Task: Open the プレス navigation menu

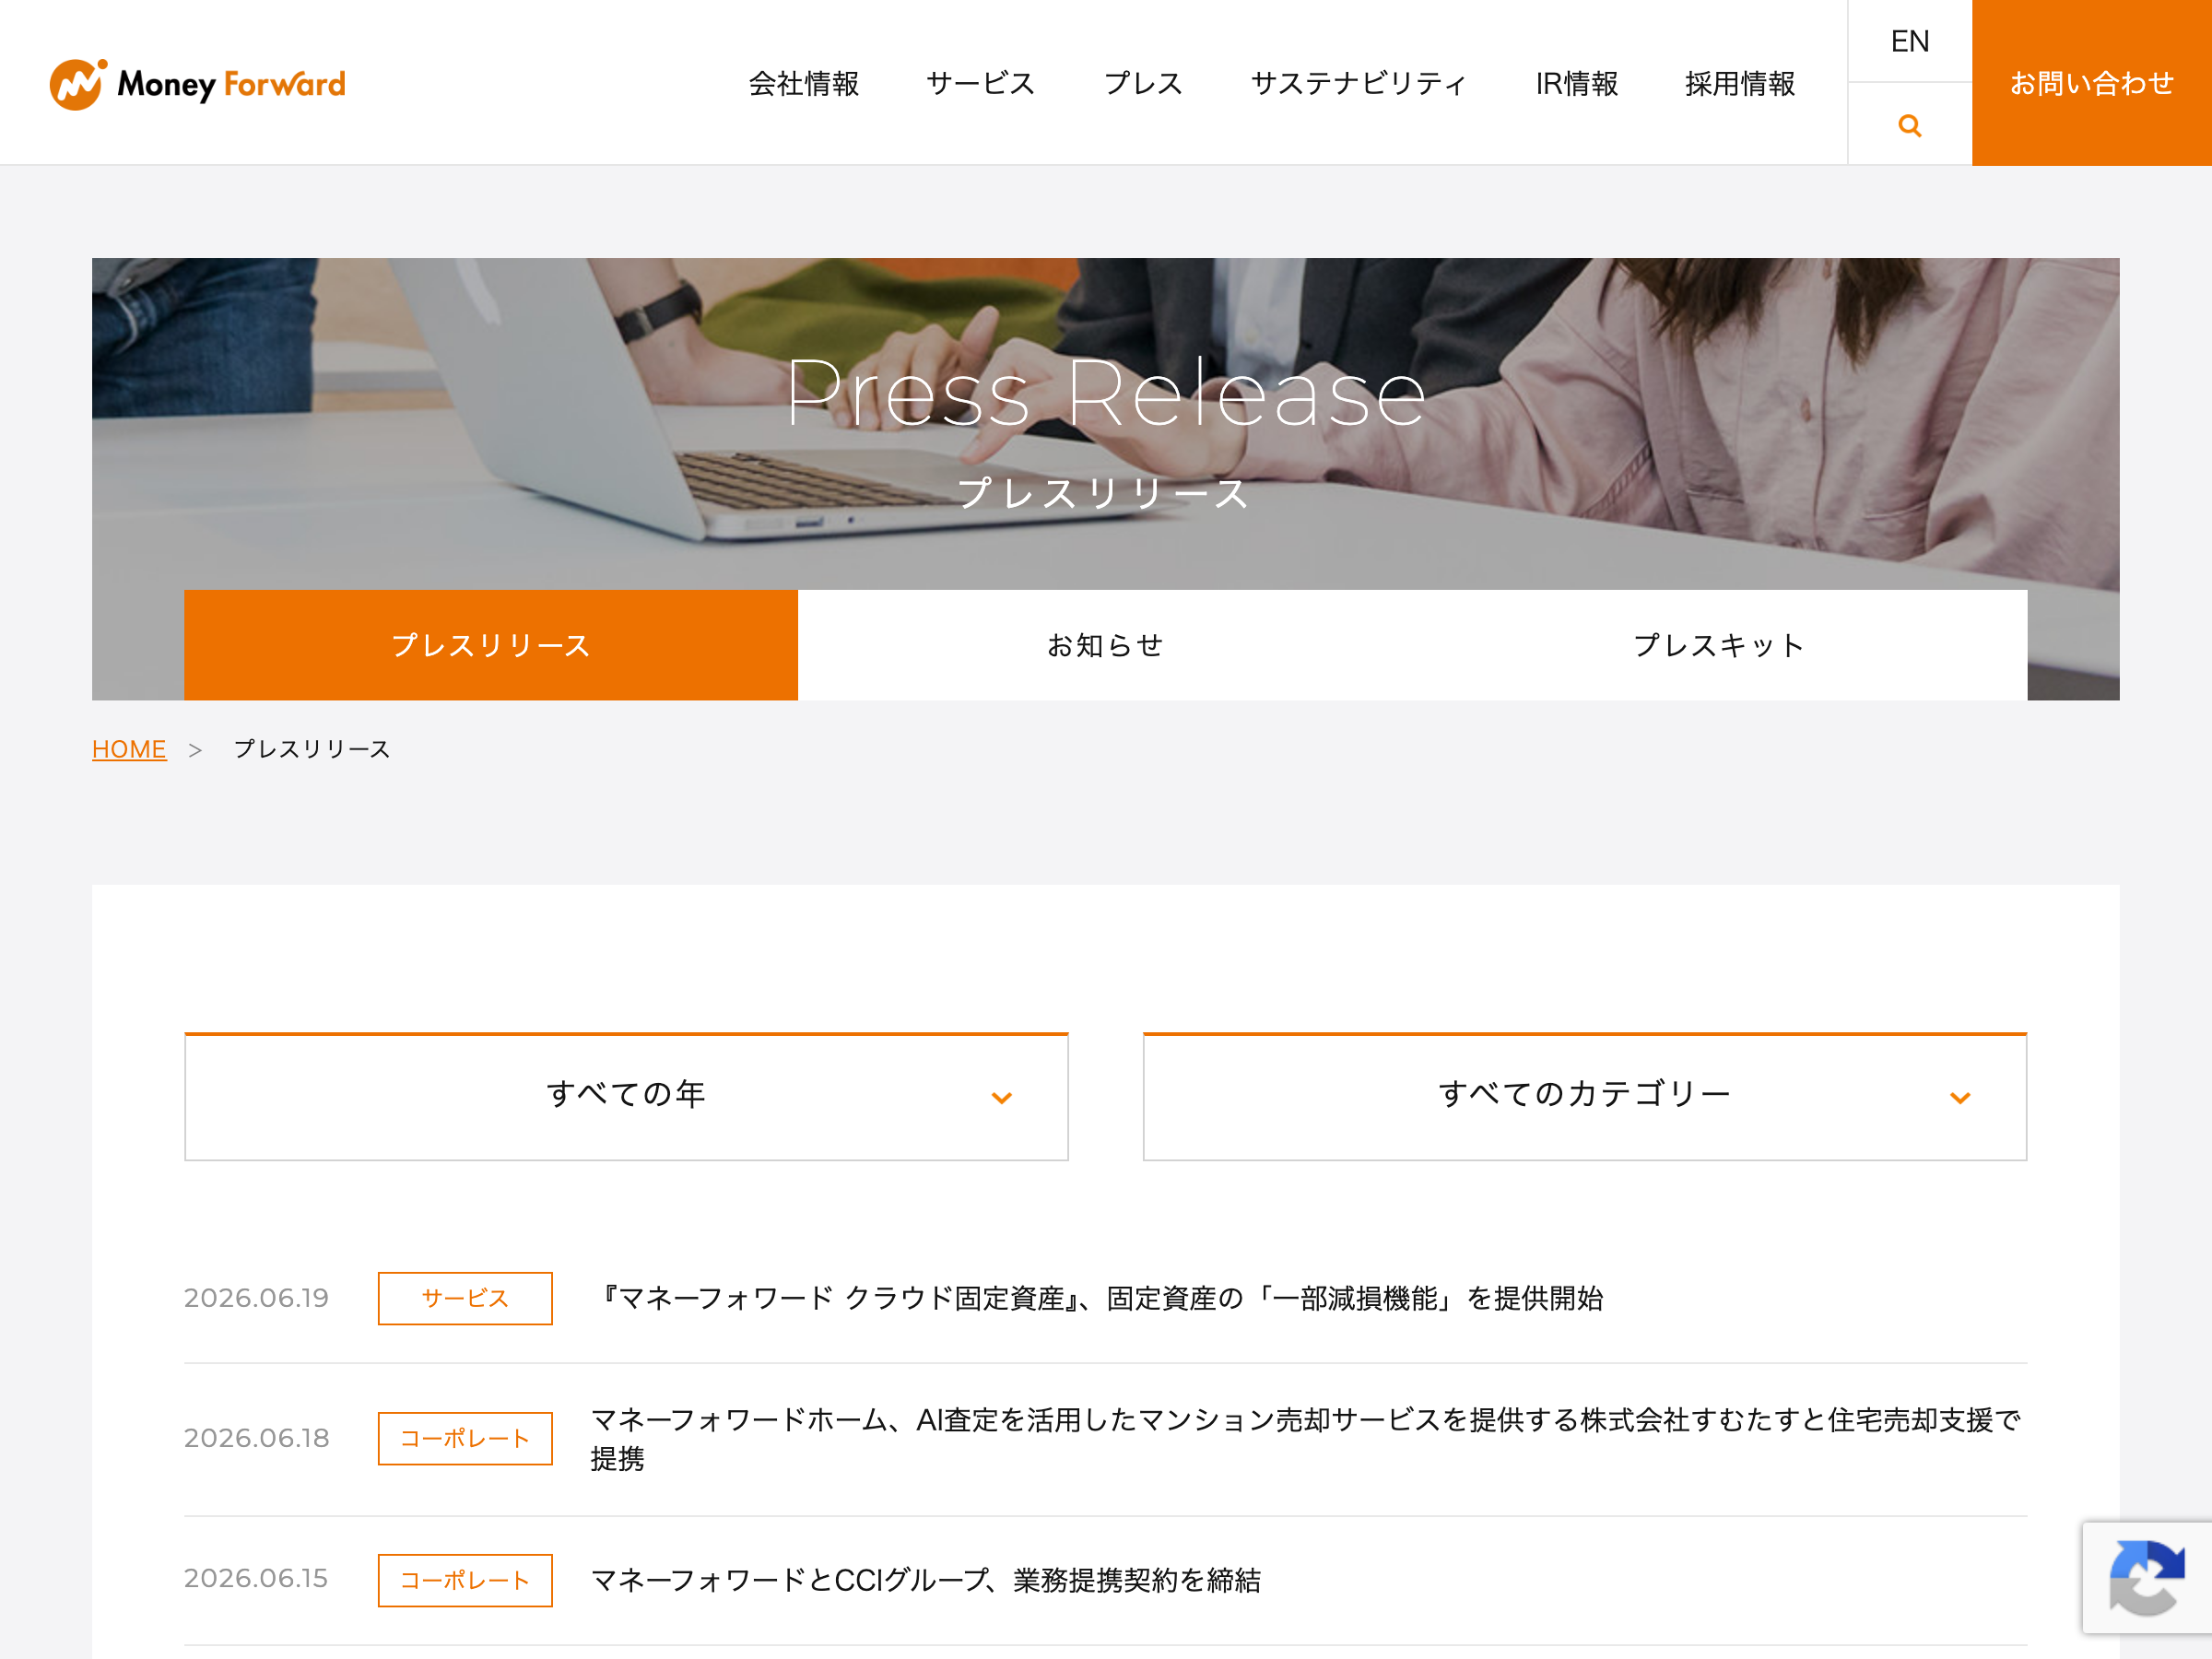Action: pyautogui.click(x=1143, y=83)
